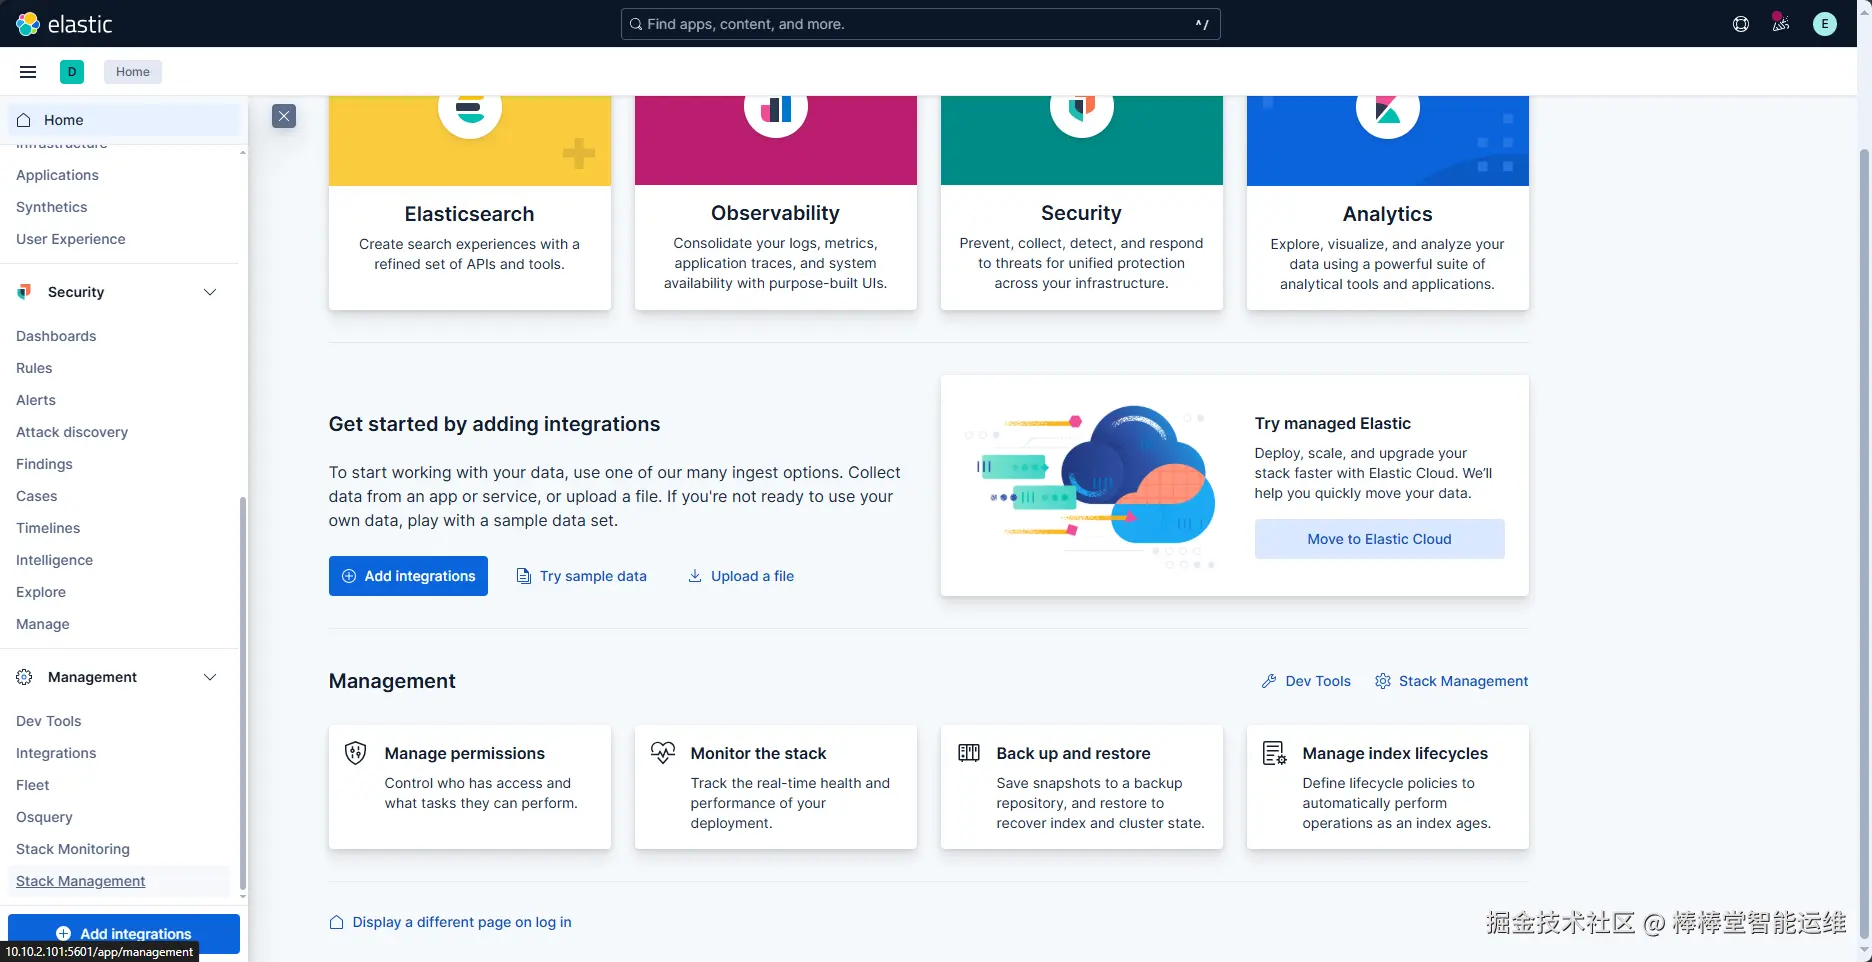Open Stack Management in the sidebar
The width and height of the screenshot is (1872, 962).
(81, 881)
